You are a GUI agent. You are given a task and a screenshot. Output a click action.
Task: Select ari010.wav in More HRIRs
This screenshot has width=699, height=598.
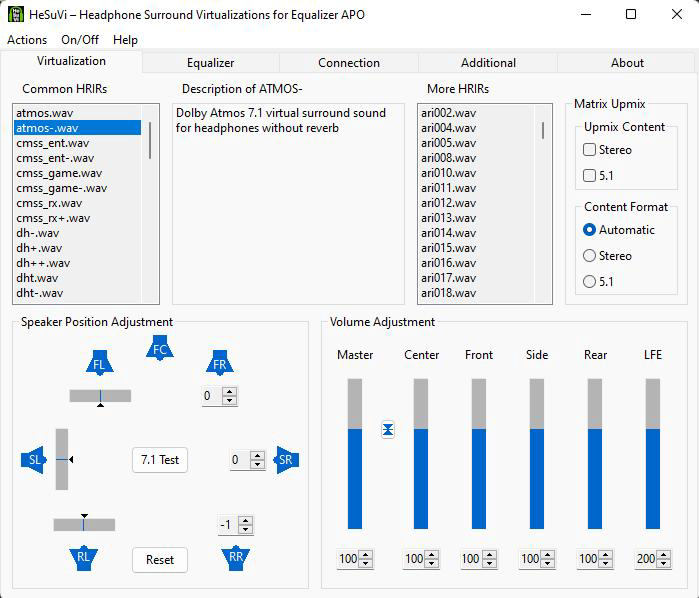click(476, 173)
